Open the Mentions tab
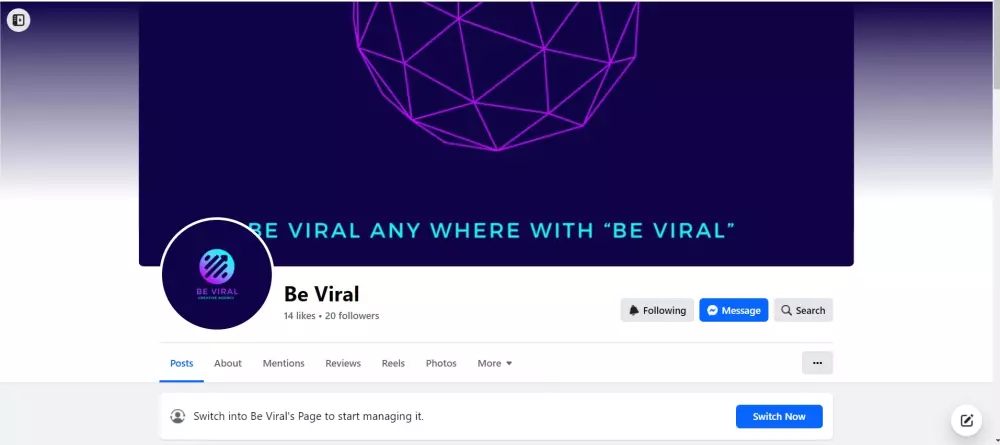This screenshot has width=1000, height=445. 283,363
